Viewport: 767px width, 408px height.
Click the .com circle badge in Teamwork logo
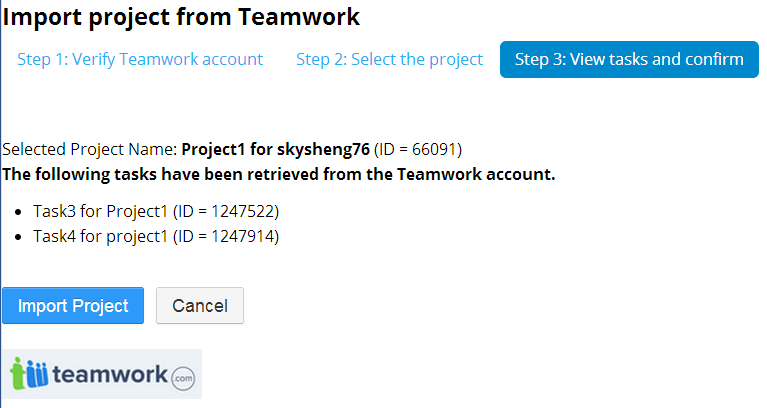click(x=182, y=378)
